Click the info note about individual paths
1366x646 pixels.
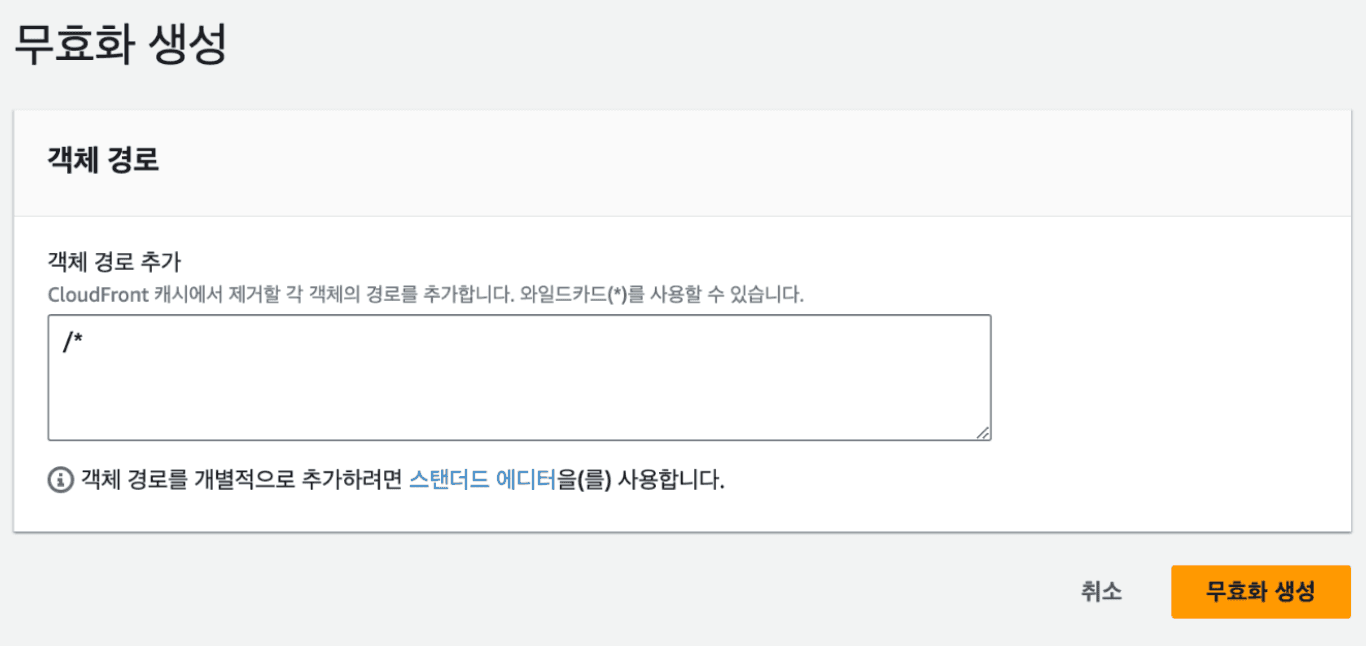(x=390, y=476)
